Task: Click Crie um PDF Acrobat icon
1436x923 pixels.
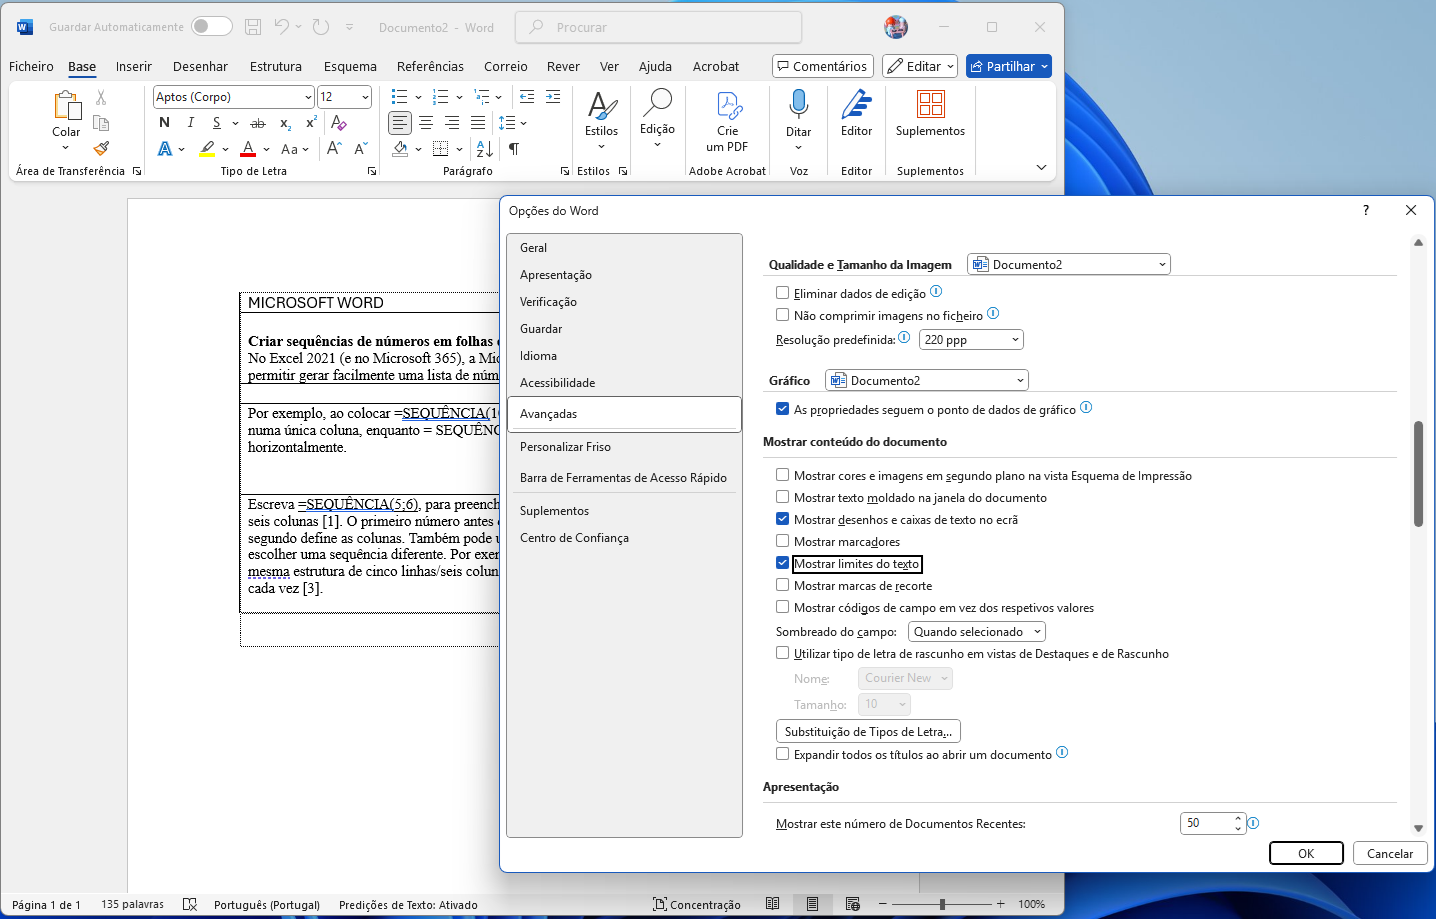Action: 727,105
